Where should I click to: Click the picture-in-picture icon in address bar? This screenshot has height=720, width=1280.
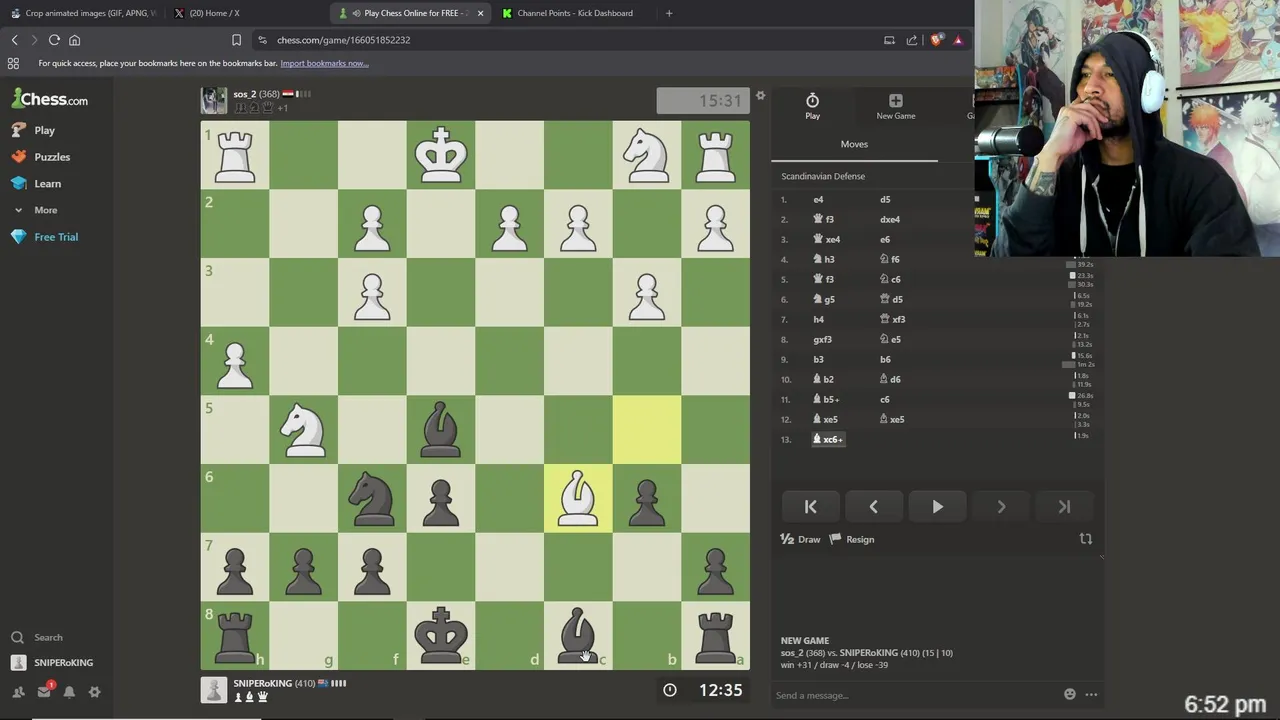point(889,40)
